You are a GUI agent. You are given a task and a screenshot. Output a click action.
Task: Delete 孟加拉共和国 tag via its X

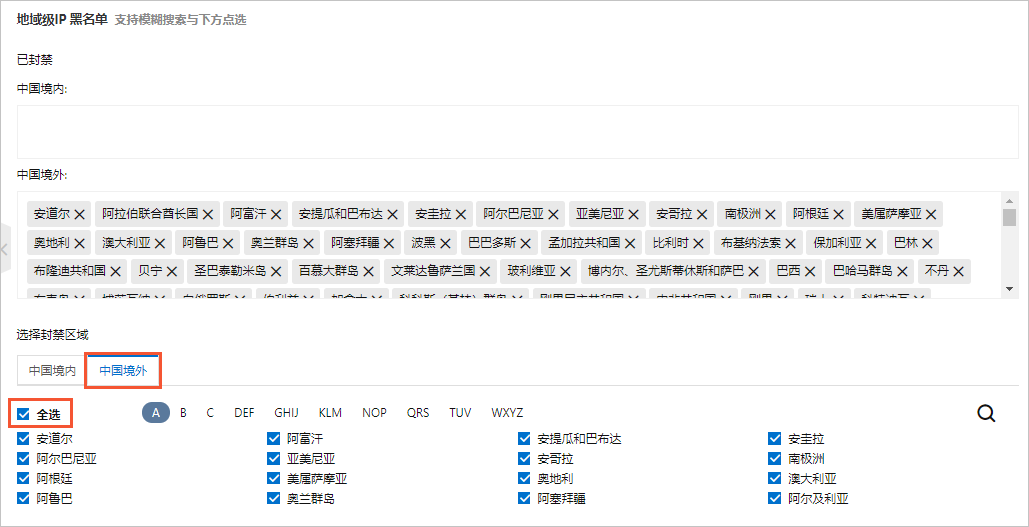point(630,243)
